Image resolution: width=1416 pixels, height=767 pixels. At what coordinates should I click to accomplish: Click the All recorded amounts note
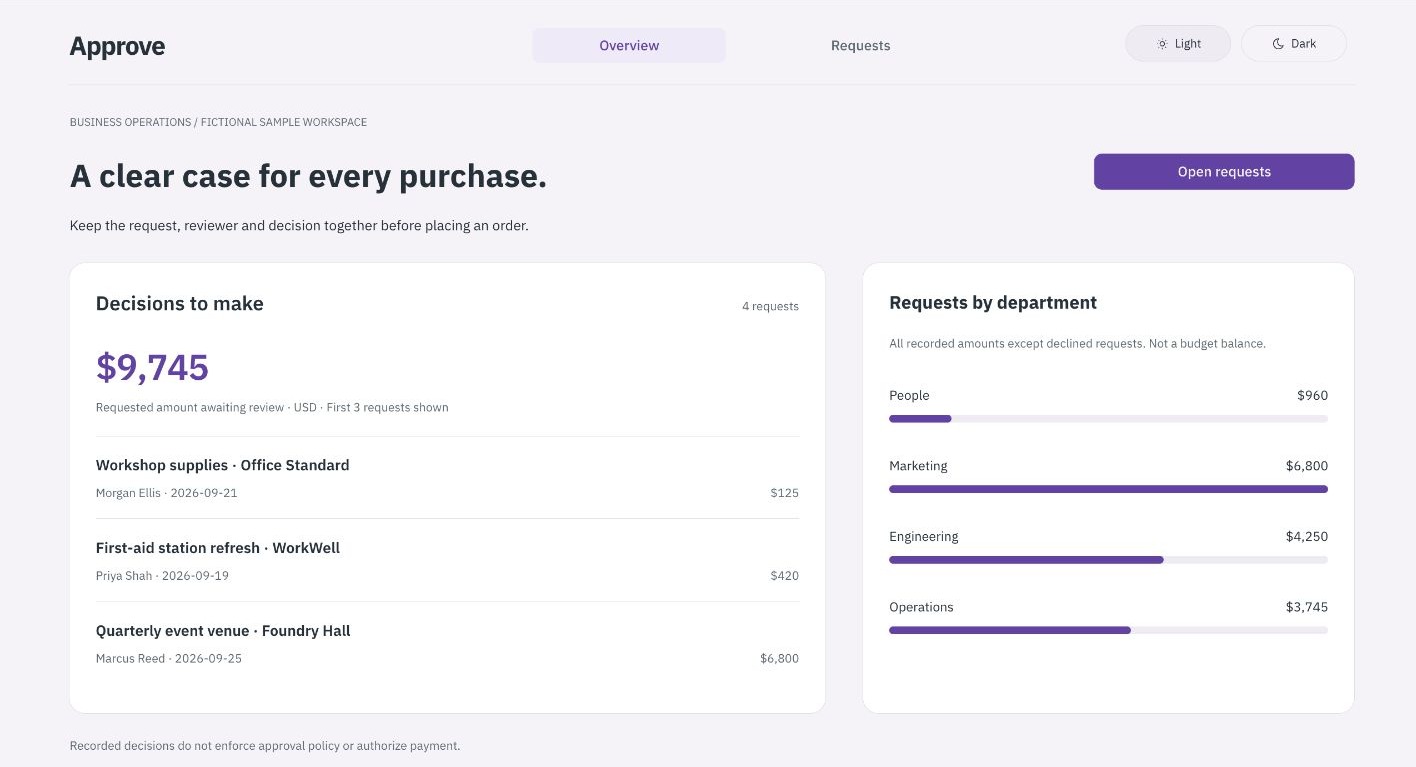[x=1077, y=344]
